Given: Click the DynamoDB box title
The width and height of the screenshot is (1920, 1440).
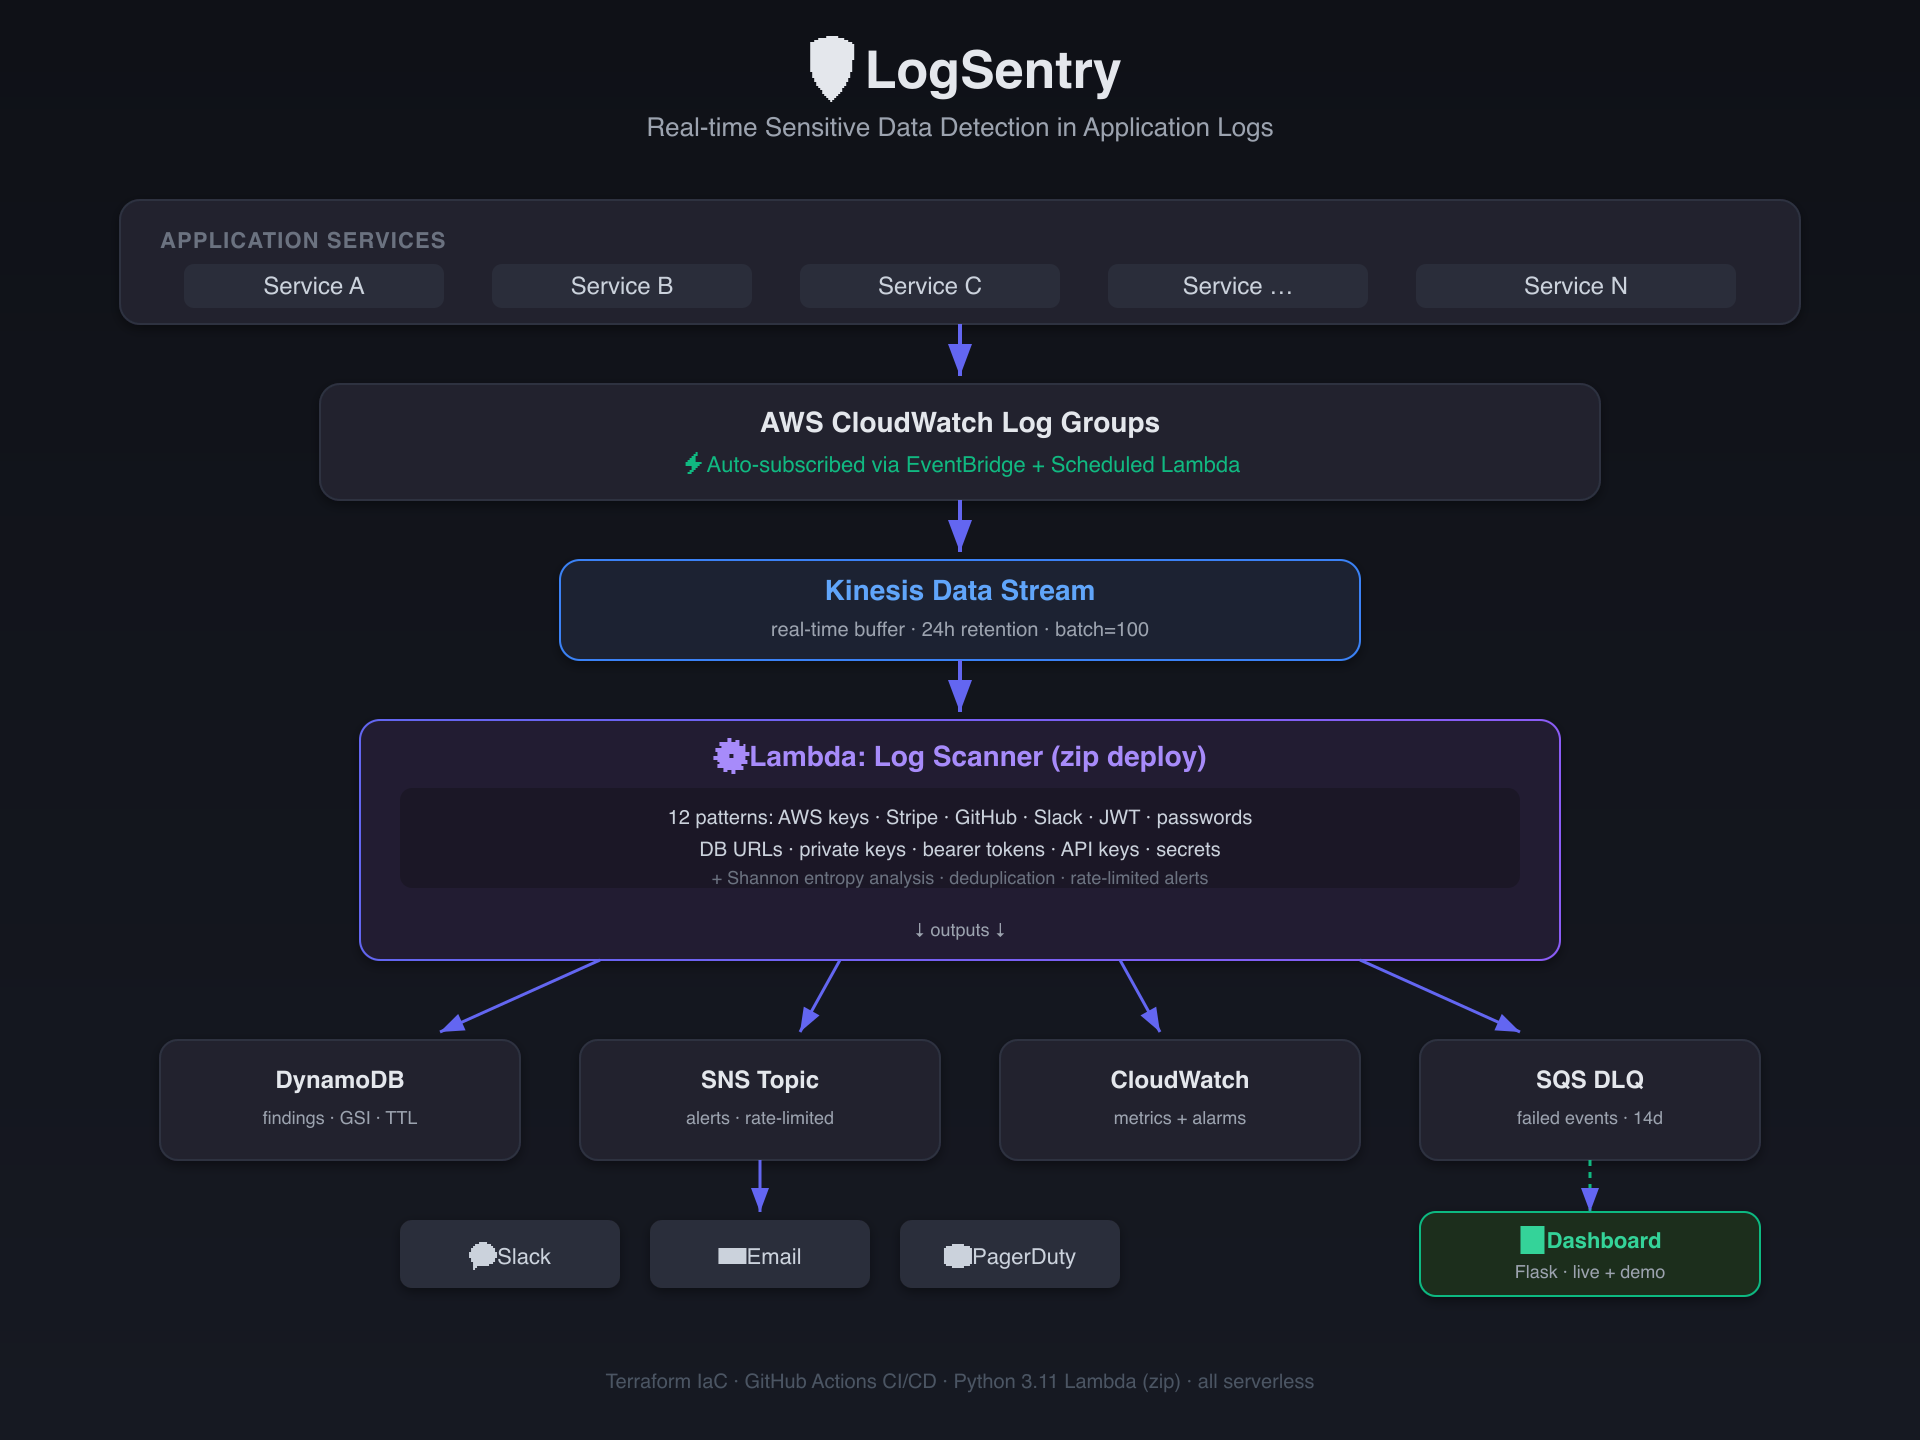Looking at the screenshot, I should click(340, 1080).
